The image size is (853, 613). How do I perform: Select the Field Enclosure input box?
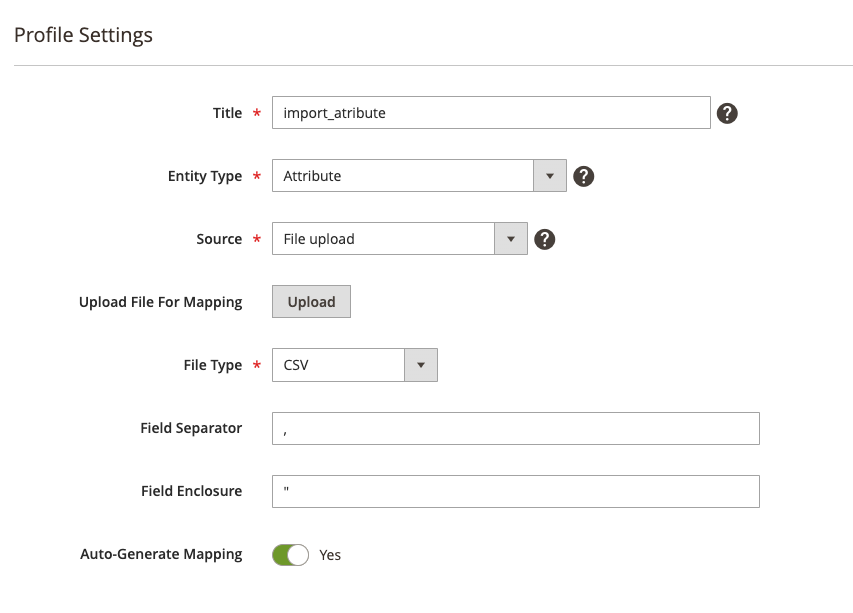click(x=516, y=492)
